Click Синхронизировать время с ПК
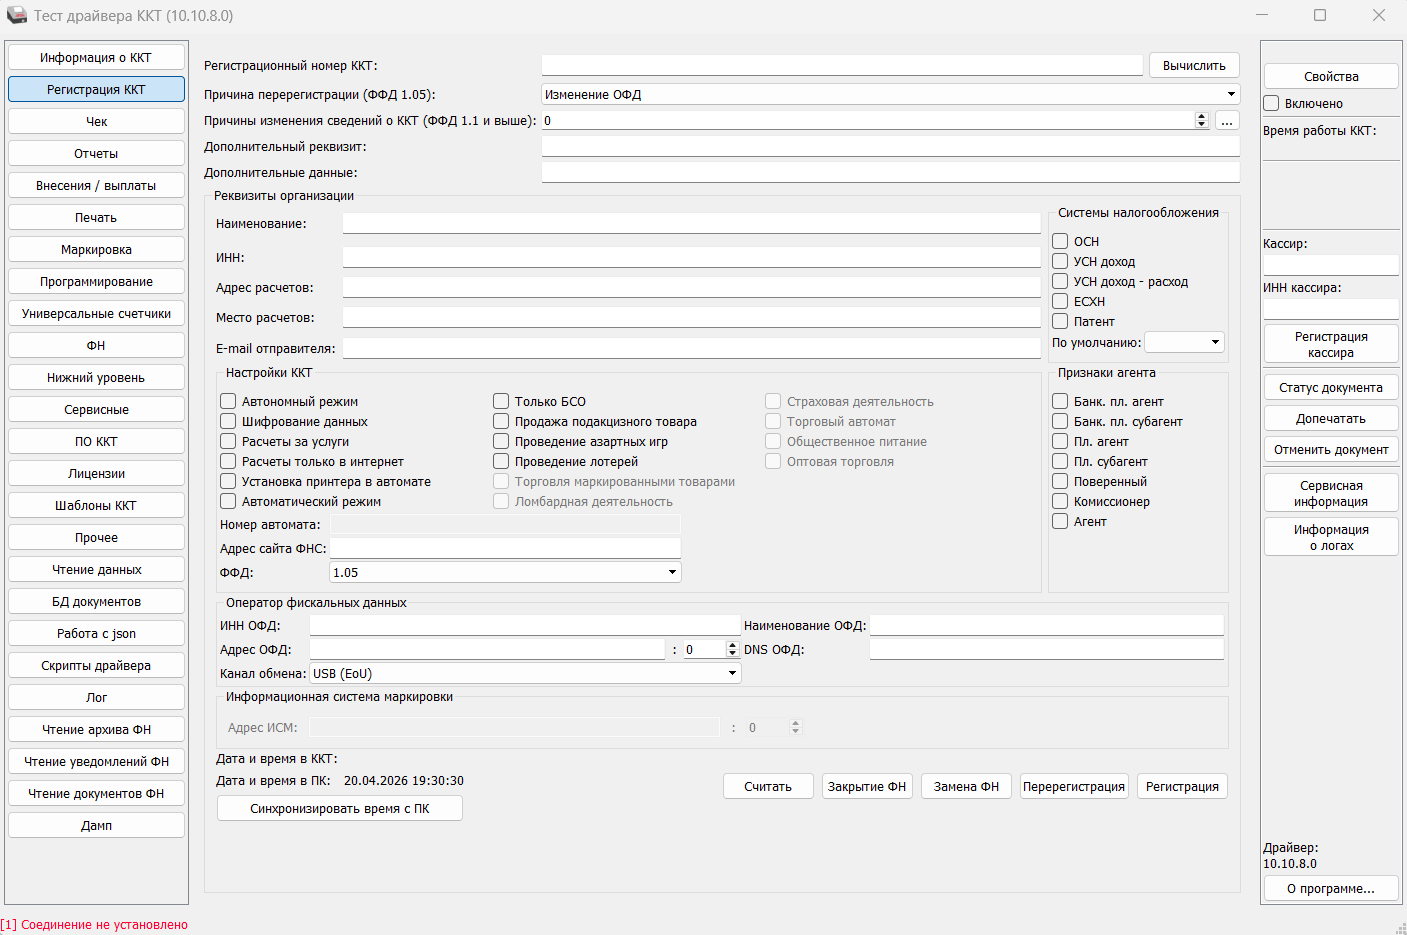 [340, 808]
